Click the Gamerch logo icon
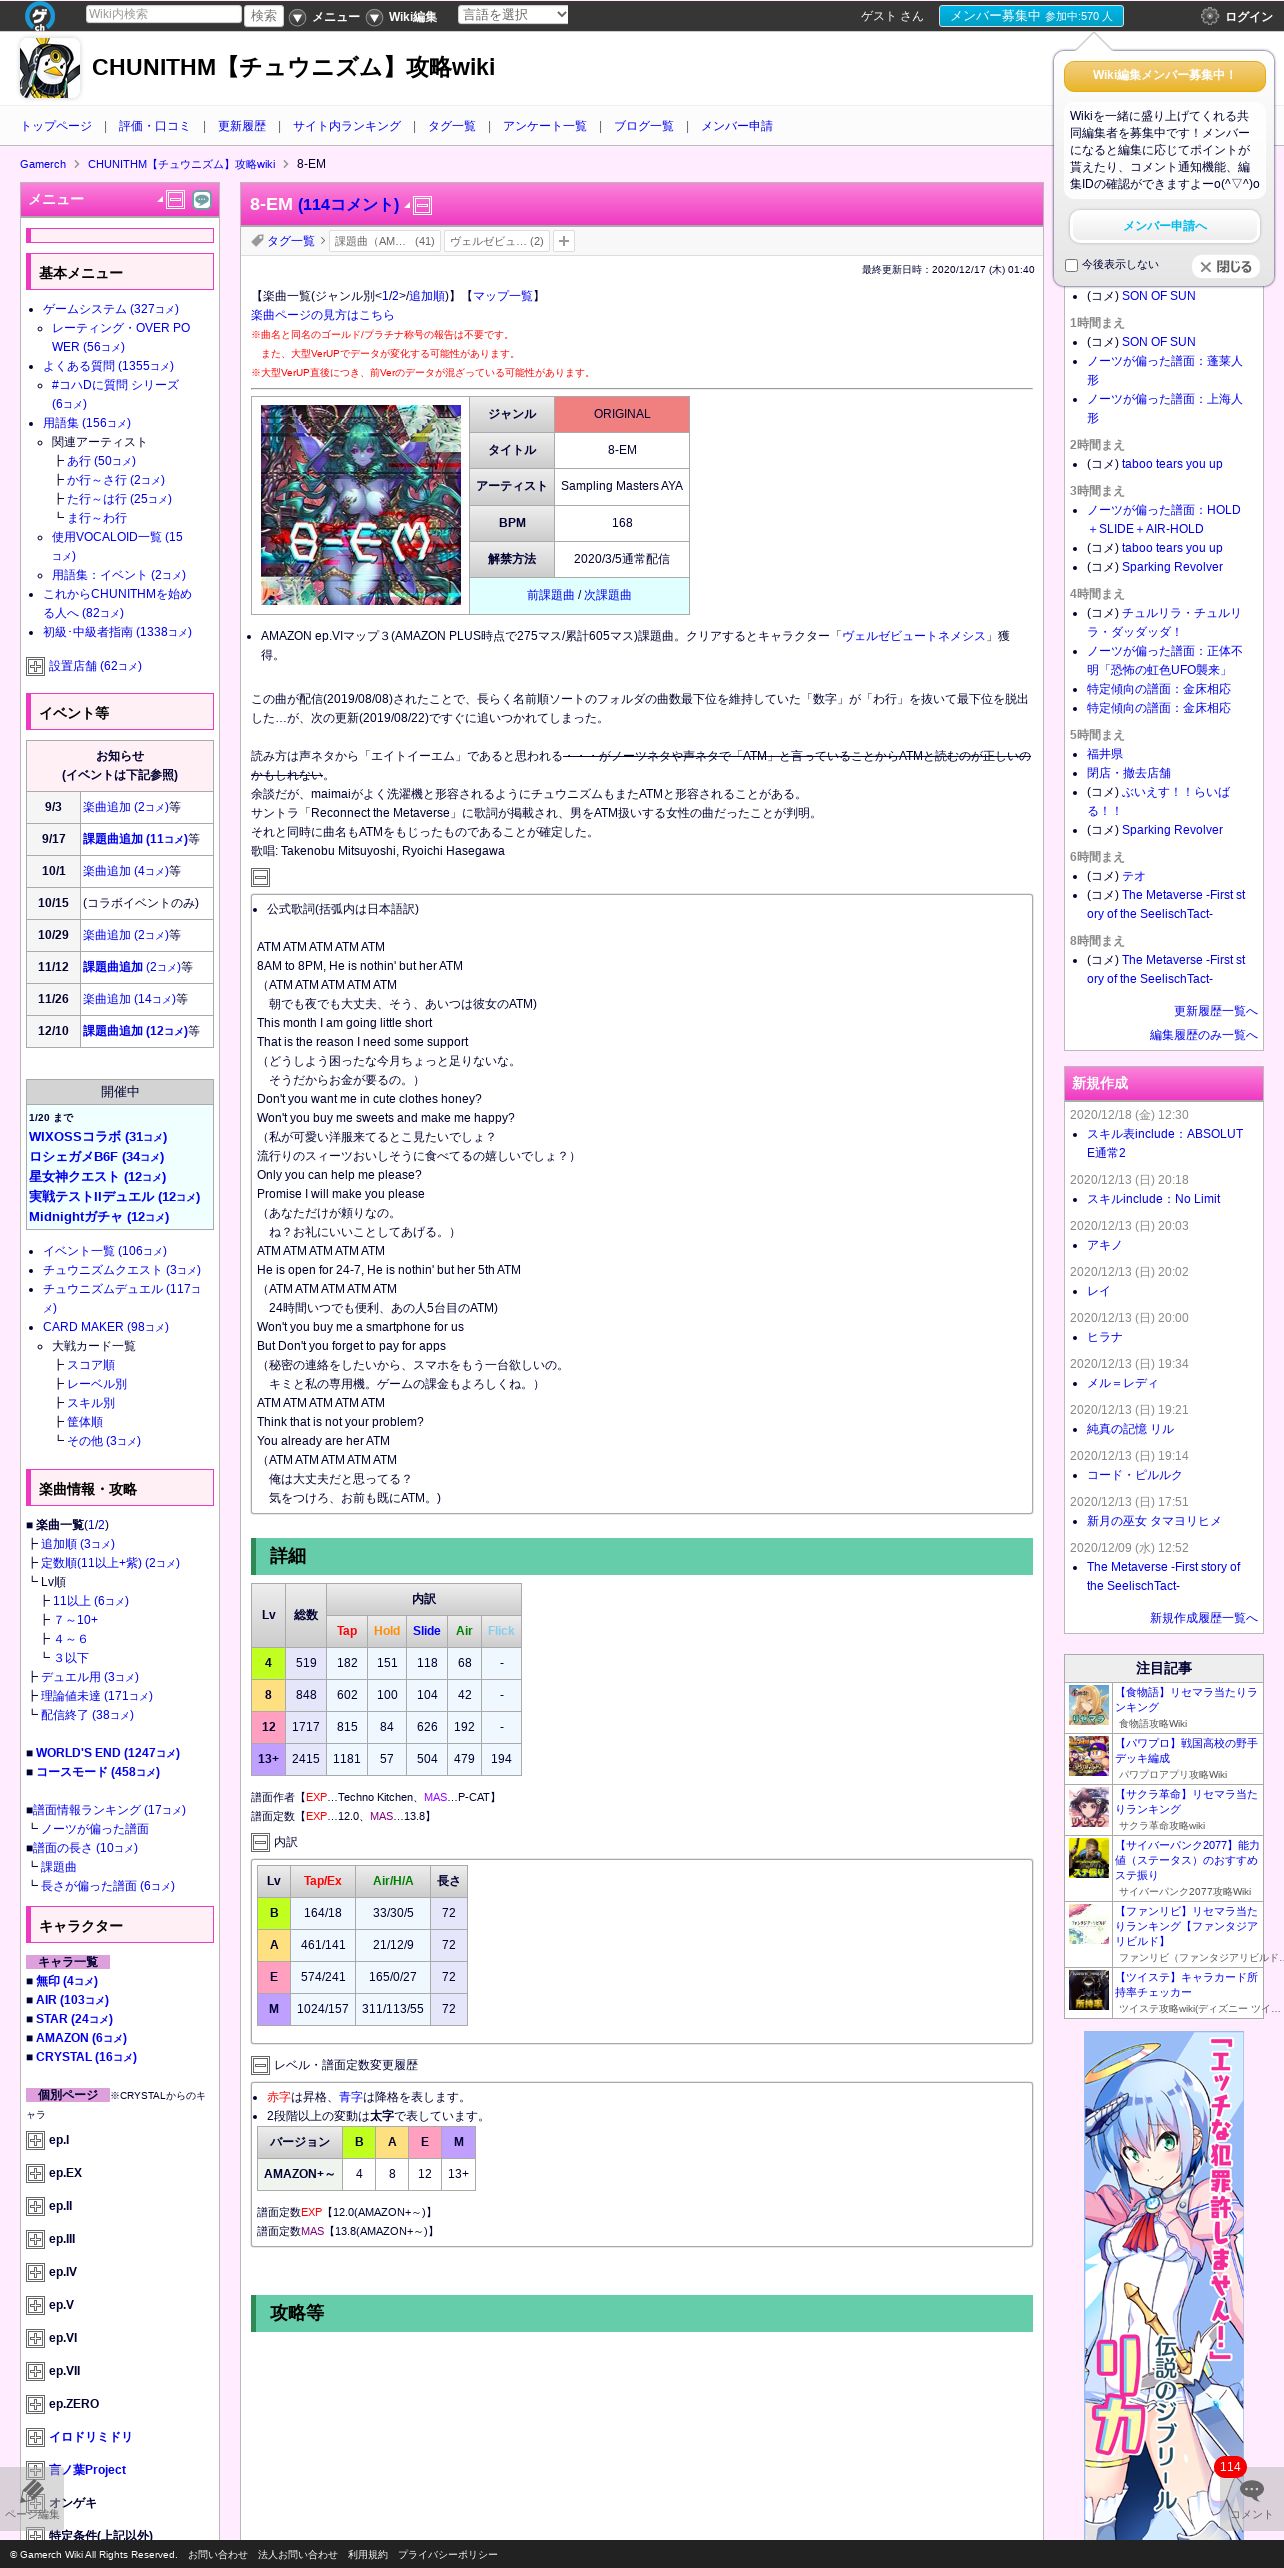The height and width of the screenshot is (2568, 1284). [x=39, y=15]
